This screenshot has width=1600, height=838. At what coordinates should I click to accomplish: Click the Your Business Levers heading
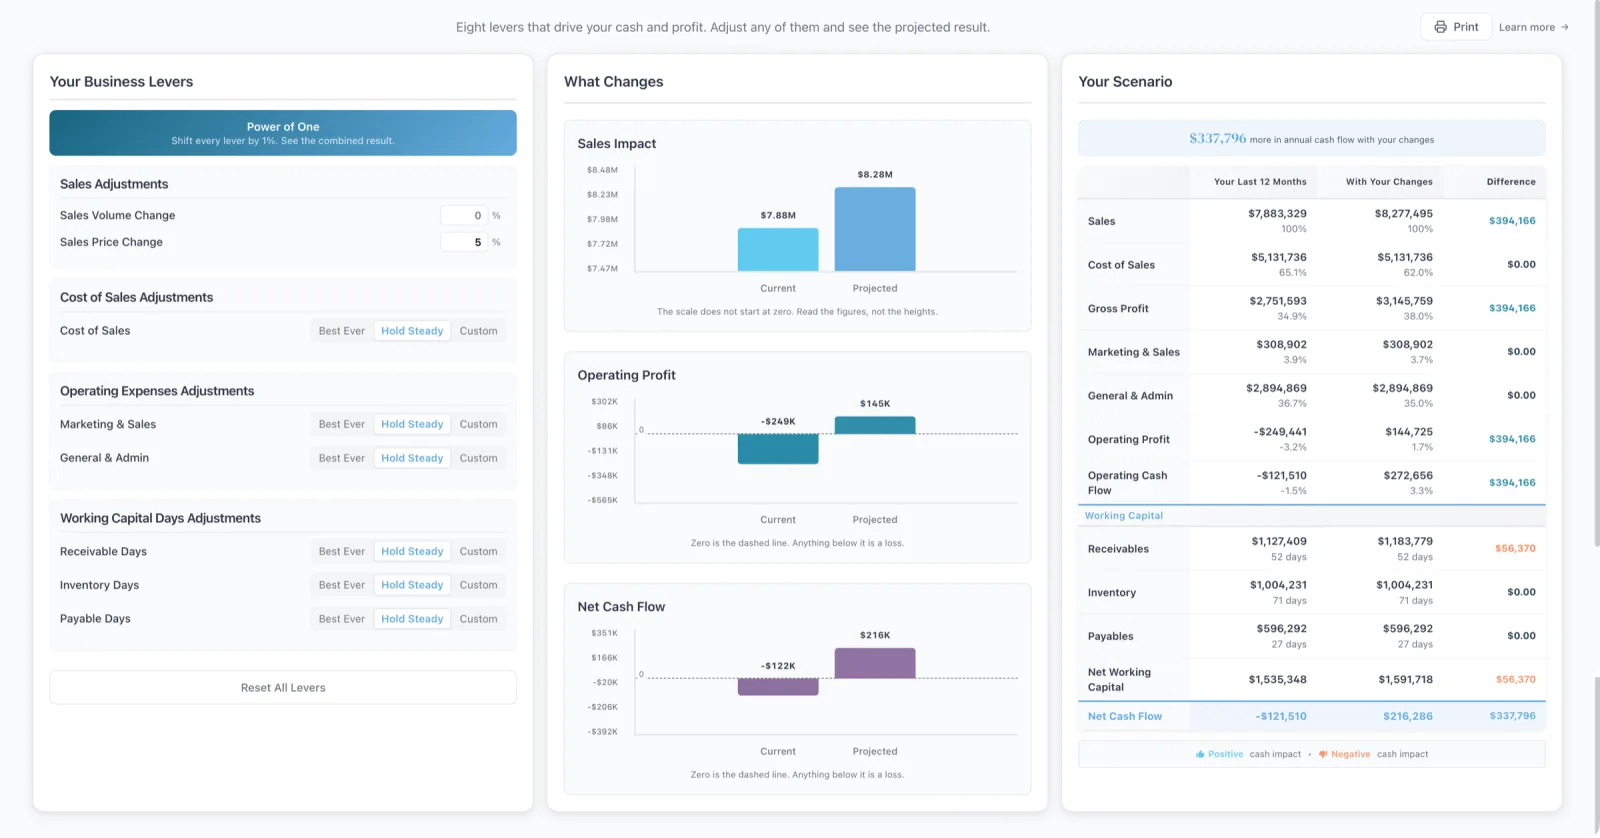[121, 82]
